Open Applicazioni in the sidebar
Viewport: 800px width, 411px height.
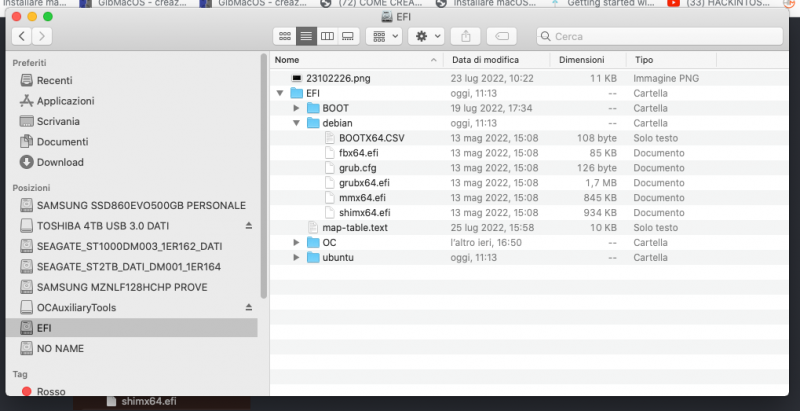(x=65, y=101)
